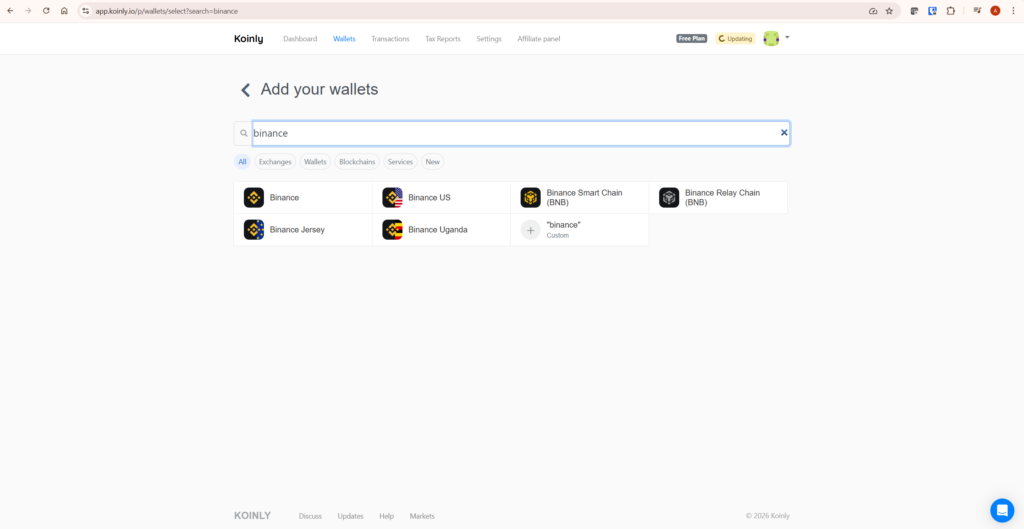Choose Binance Uganda text label
This screenshot has height=529, width=1024.
438,229
